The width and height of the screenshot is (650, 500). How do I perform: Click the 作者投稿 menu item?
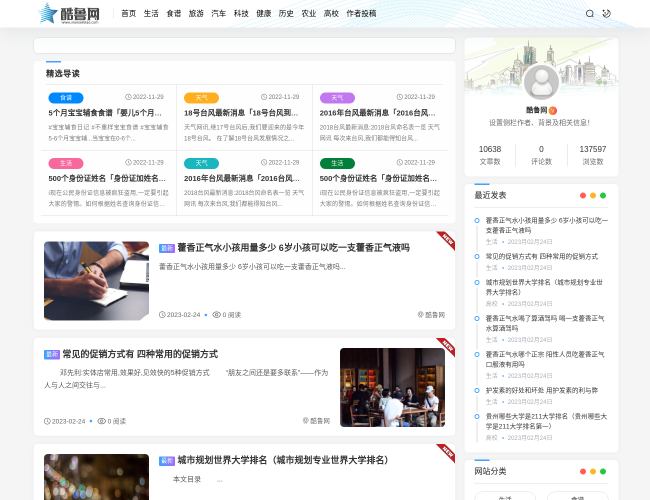pyautogui.click(x=361, y=14)
